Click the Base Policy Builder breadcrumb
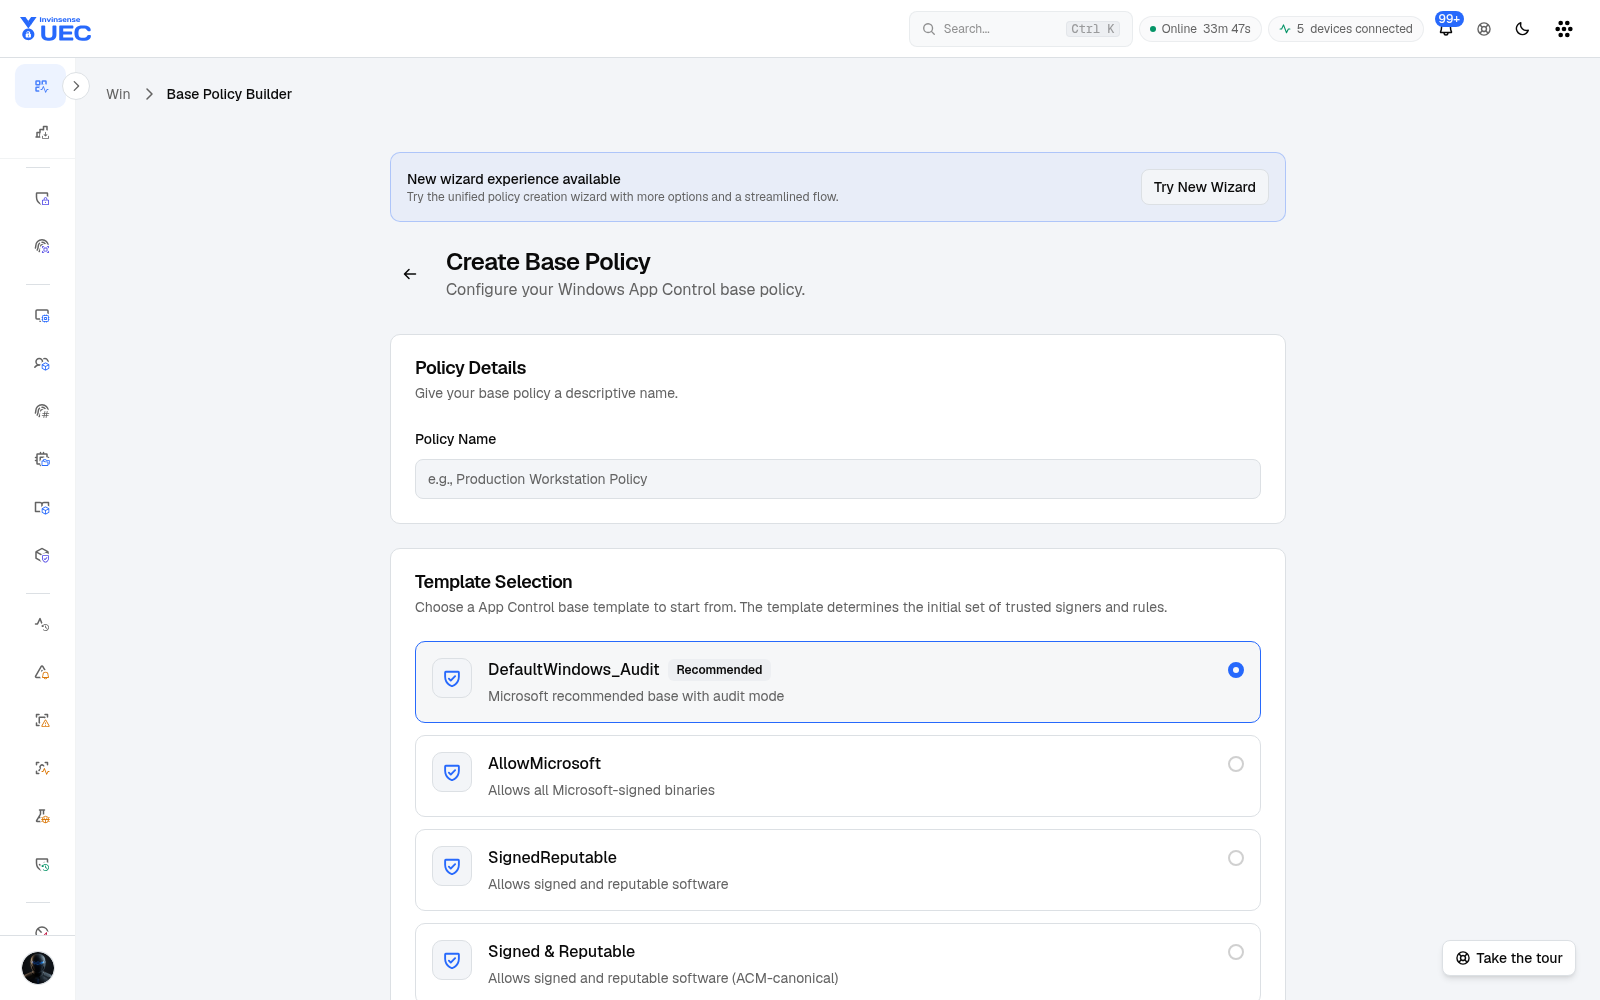 click(x=229, y=94)
